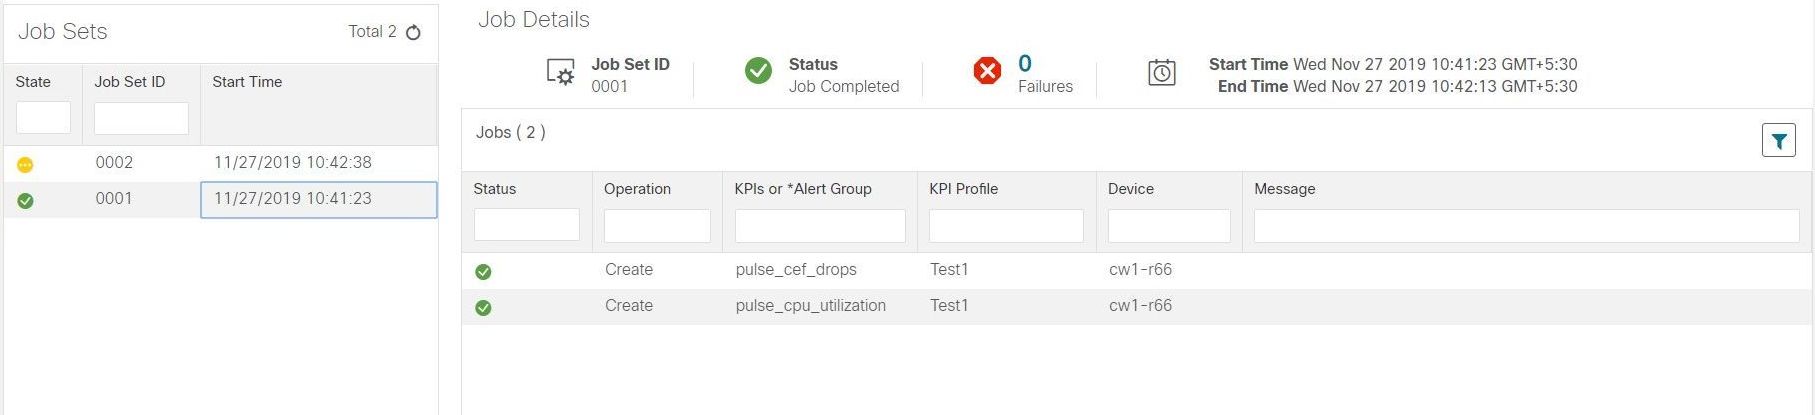Click the green Job Completed status checkmark

point(758,70)
